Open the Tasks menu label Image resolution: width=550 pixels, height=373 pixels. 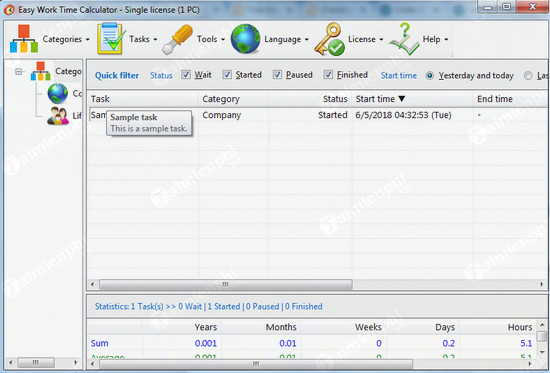[x=139, y=39]
